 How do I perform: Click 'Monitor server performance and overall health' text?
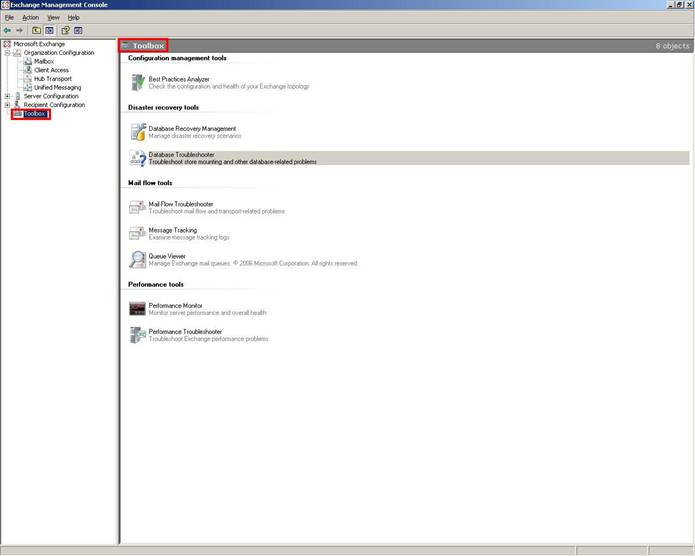tap(207, 313)
